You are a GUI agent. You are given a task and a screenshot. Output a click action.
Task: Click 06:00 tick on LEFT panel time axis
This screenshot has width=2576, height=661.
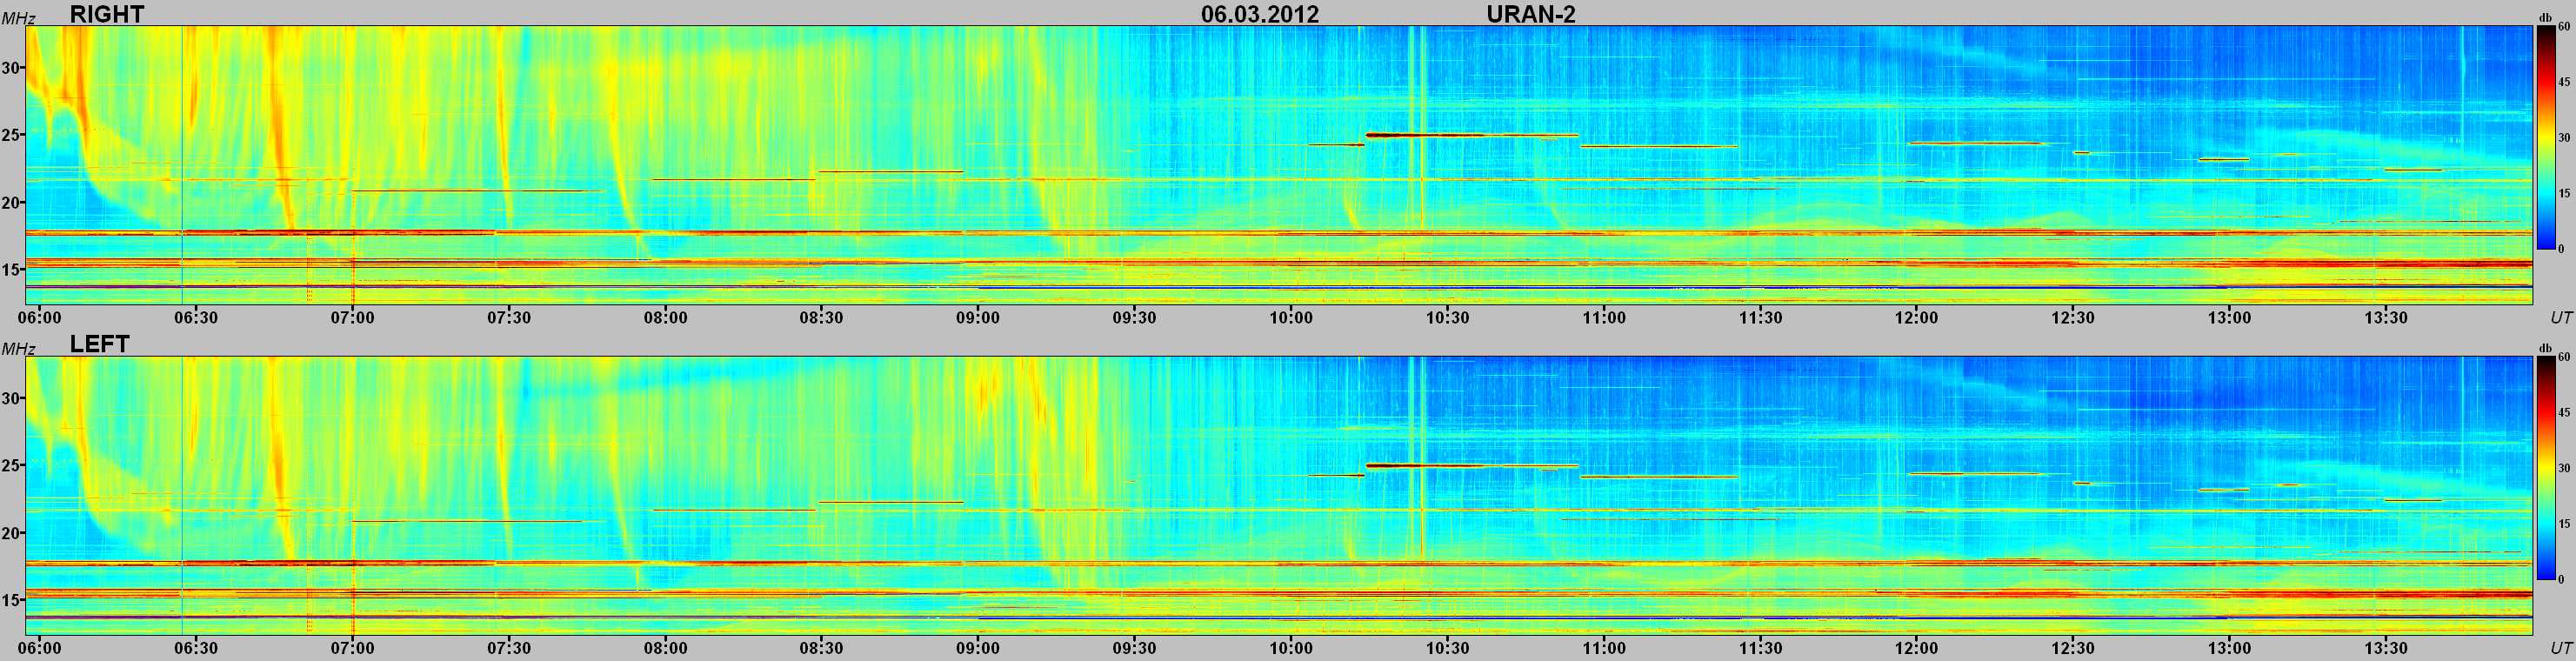click(x=39, y=647)
